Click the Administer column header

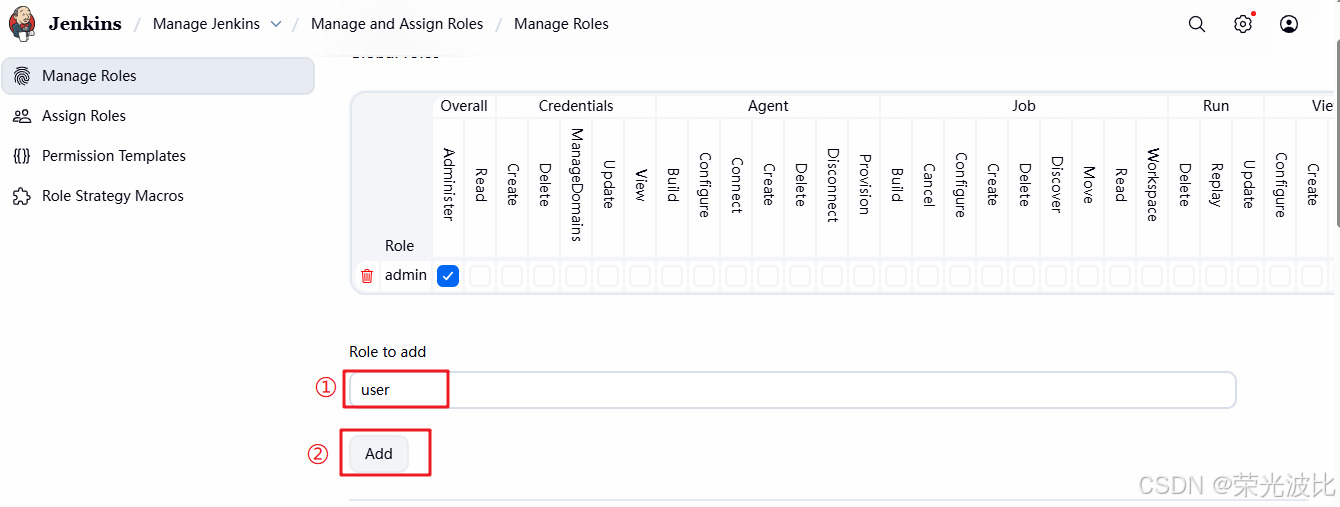click(448, 185)
